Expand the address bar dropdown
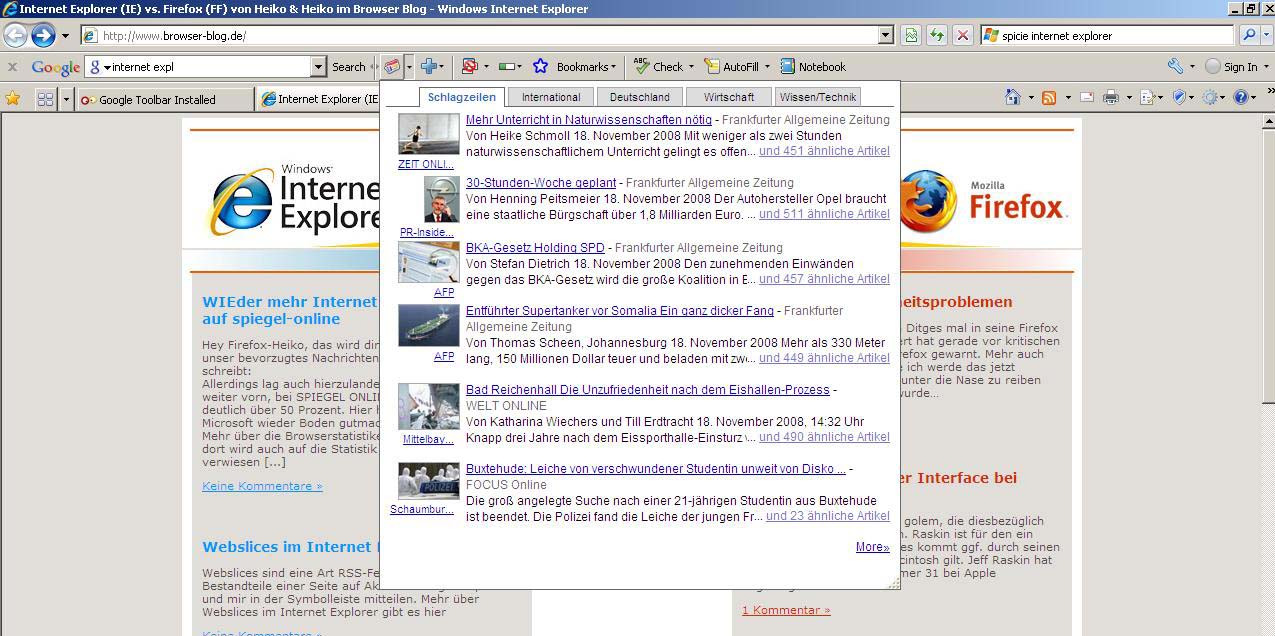This screenshot has width=1275, height=636. click(x=885, y=35)
